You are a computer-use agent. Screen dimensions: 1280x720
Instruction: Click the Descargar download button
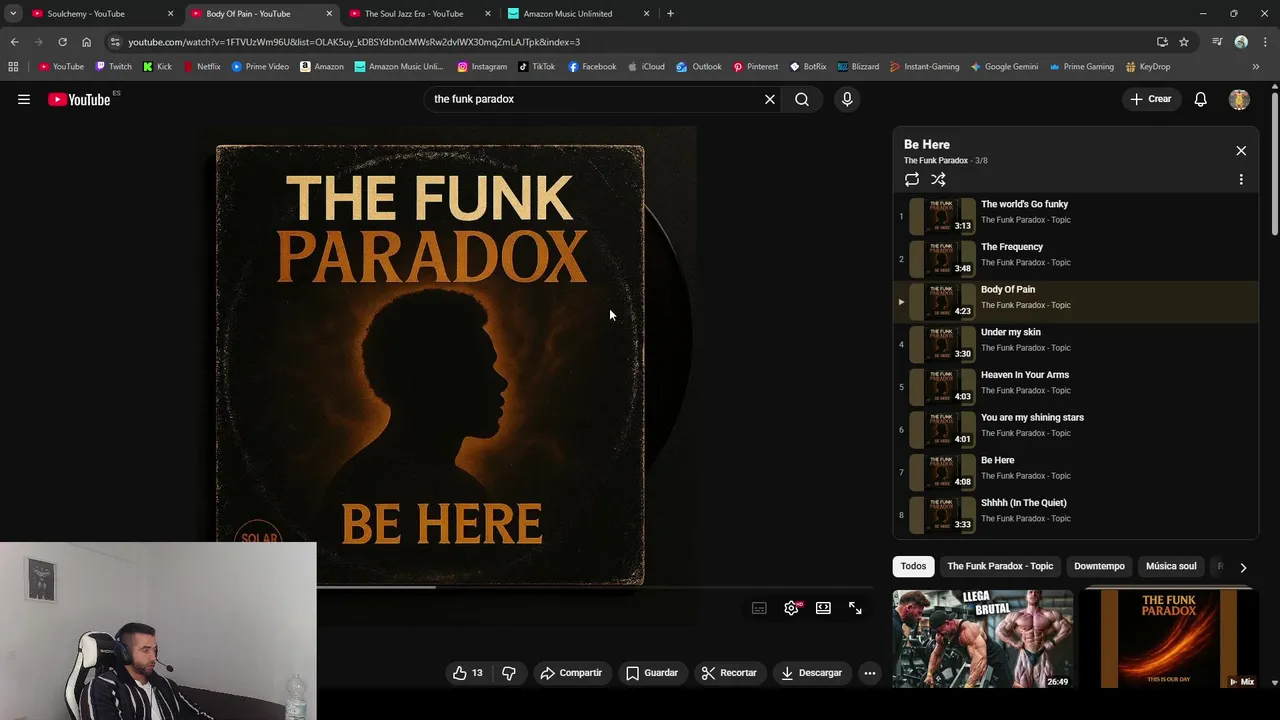tap(812, 673)
